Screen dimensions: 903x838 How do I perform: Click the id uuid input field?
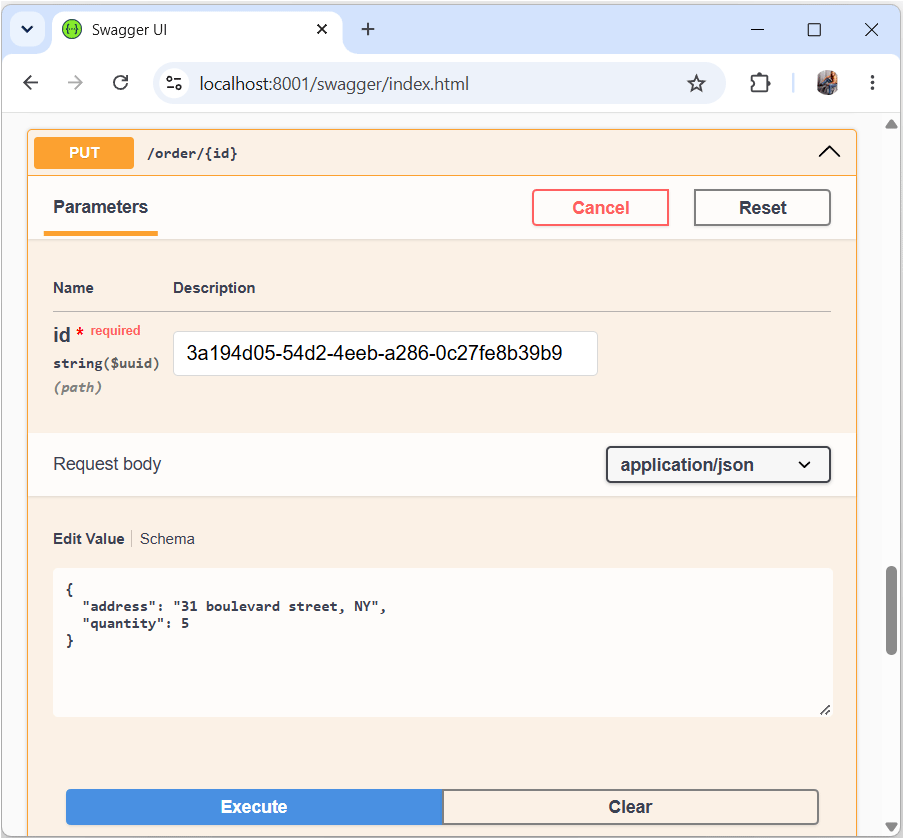click(x=385, y=353)
